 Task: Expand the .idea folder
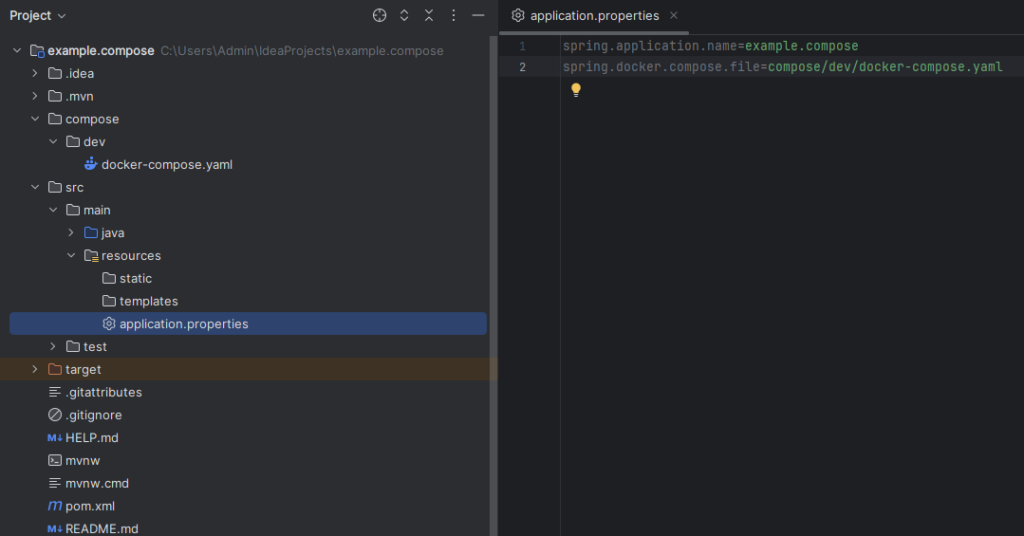click(x=36, y=73)
